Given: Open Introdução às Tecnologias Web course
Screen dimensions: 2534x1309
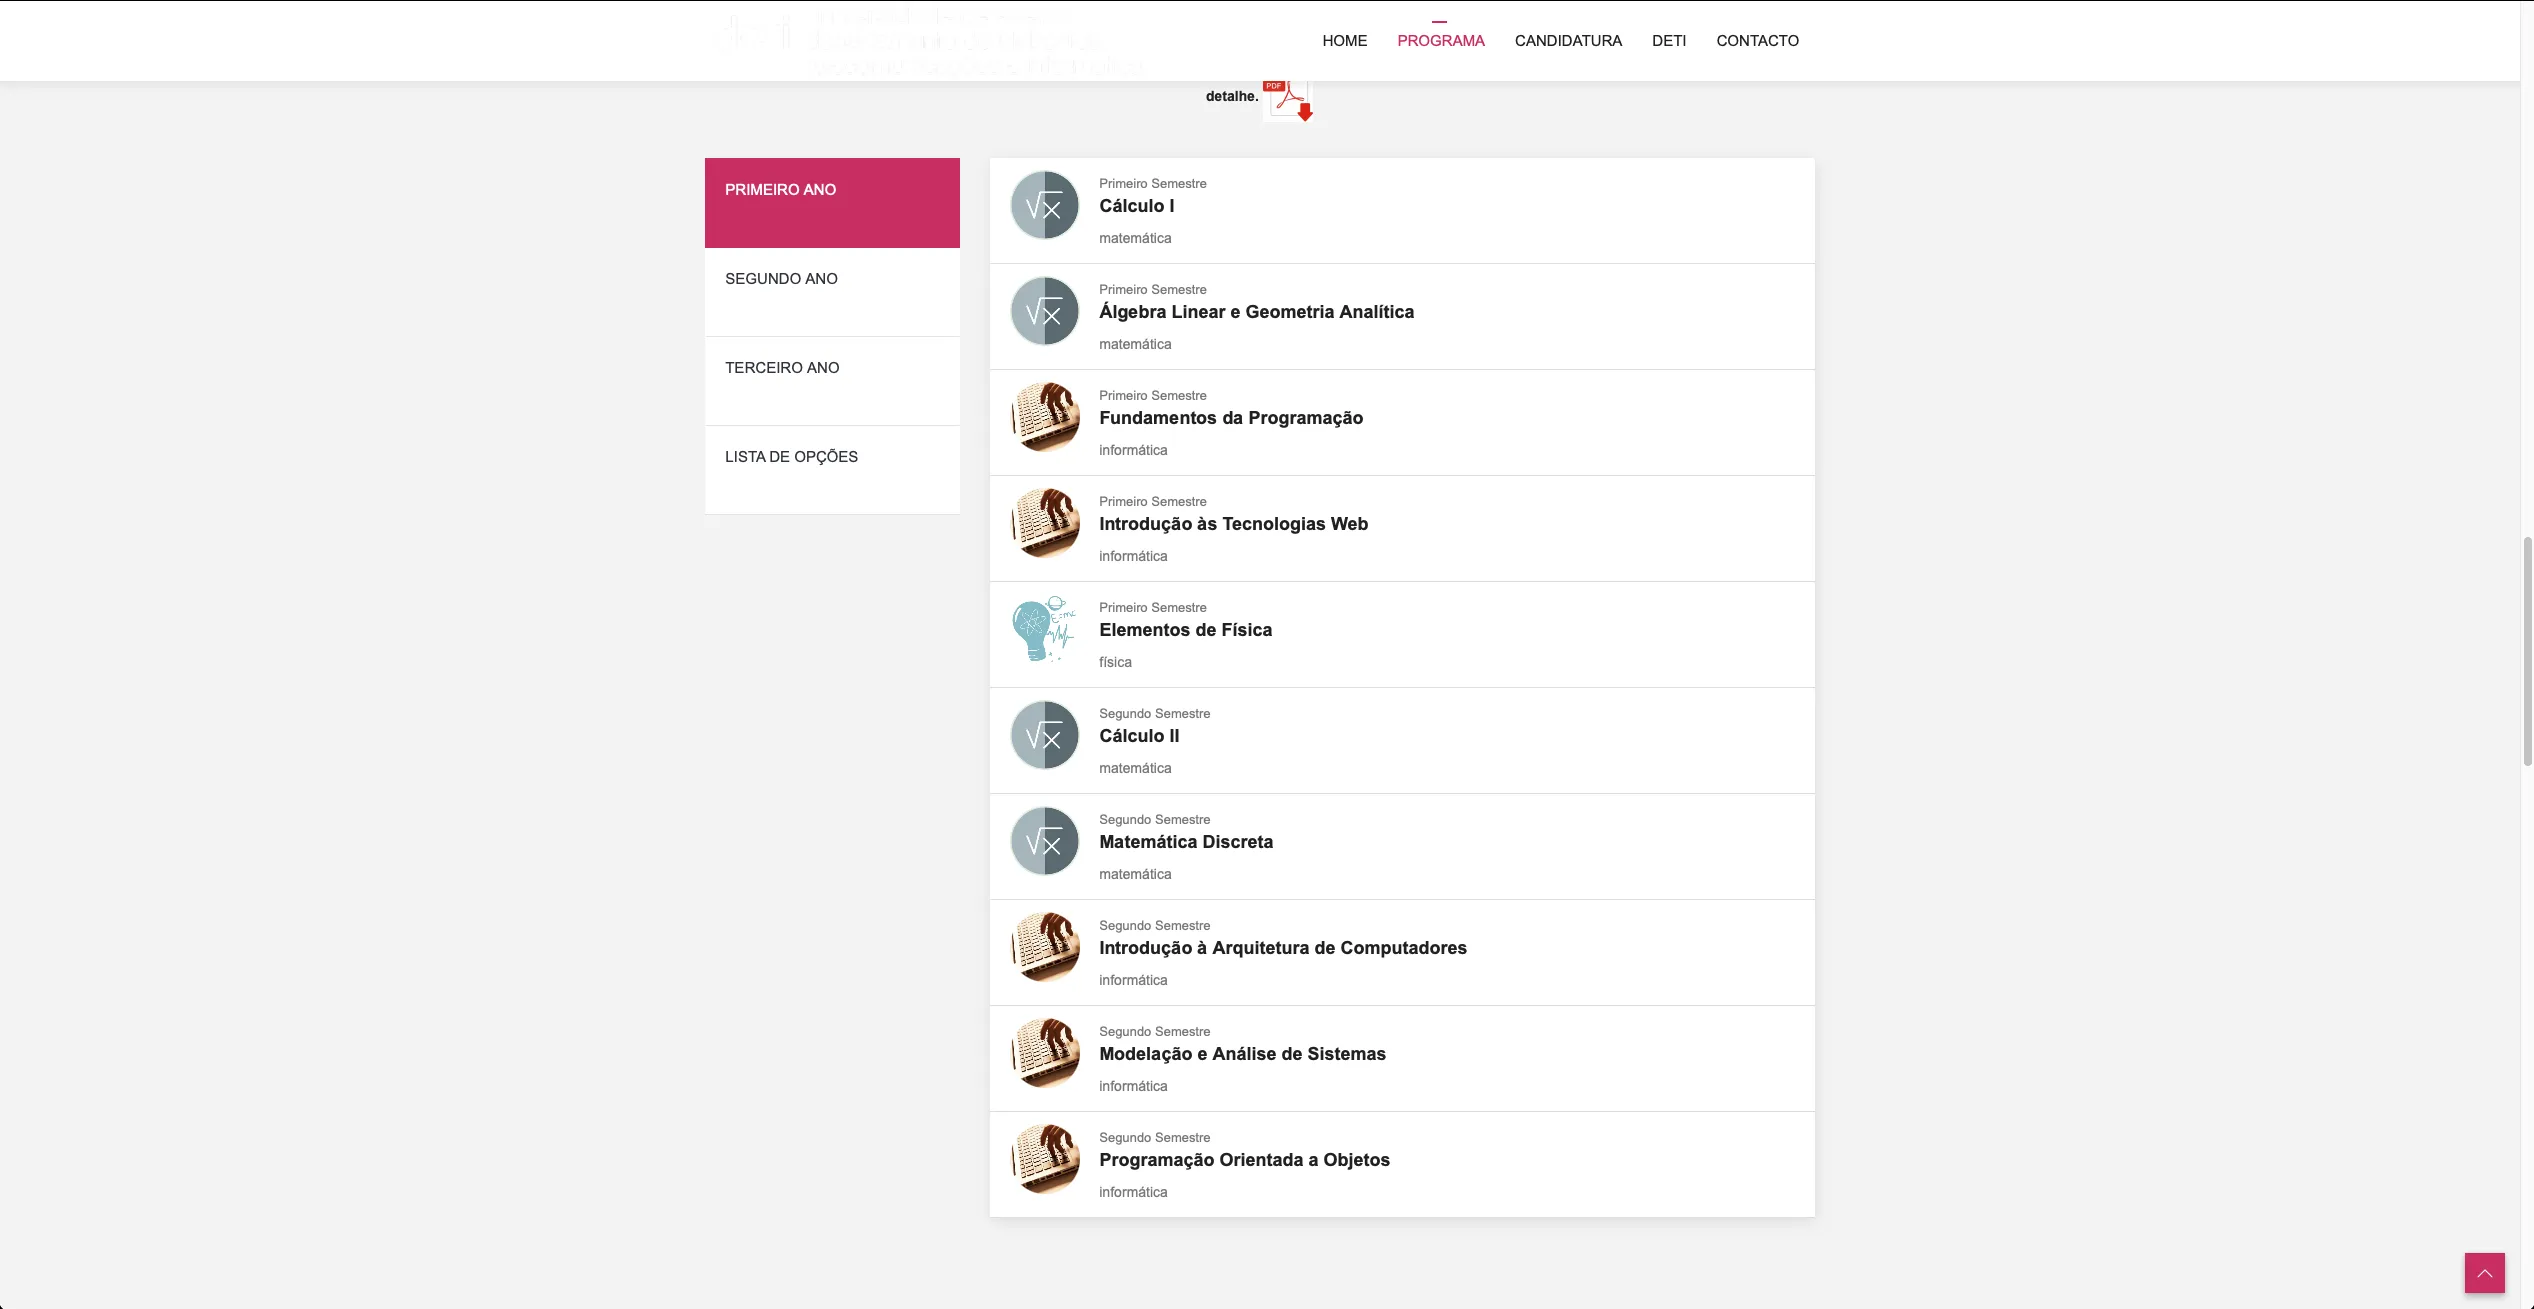Looking at the screenshot, I should pyautogui.click(x=1233, y=524).
